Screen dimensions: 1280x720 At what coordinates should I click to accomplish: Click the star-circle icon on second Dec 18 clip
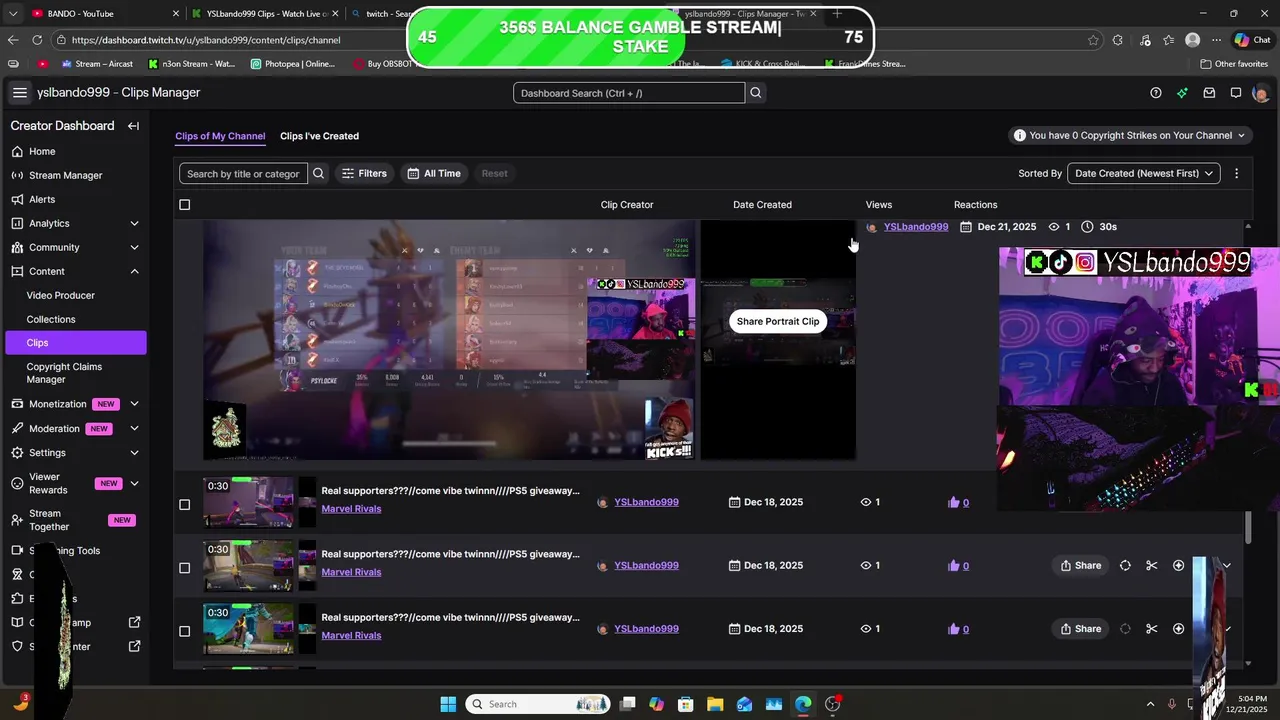click(1178, 565)
